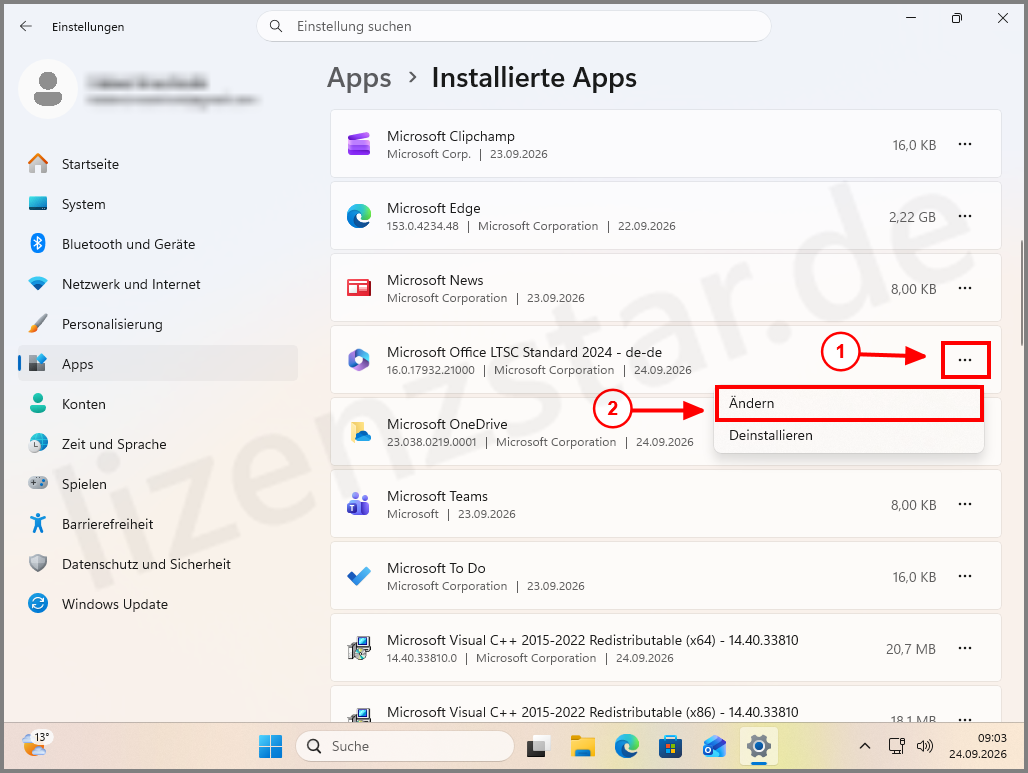Open more options for Microsoft Teams
Image resolution: width=1028 pixels, height=773 pixels.
(x=964, y=504)
